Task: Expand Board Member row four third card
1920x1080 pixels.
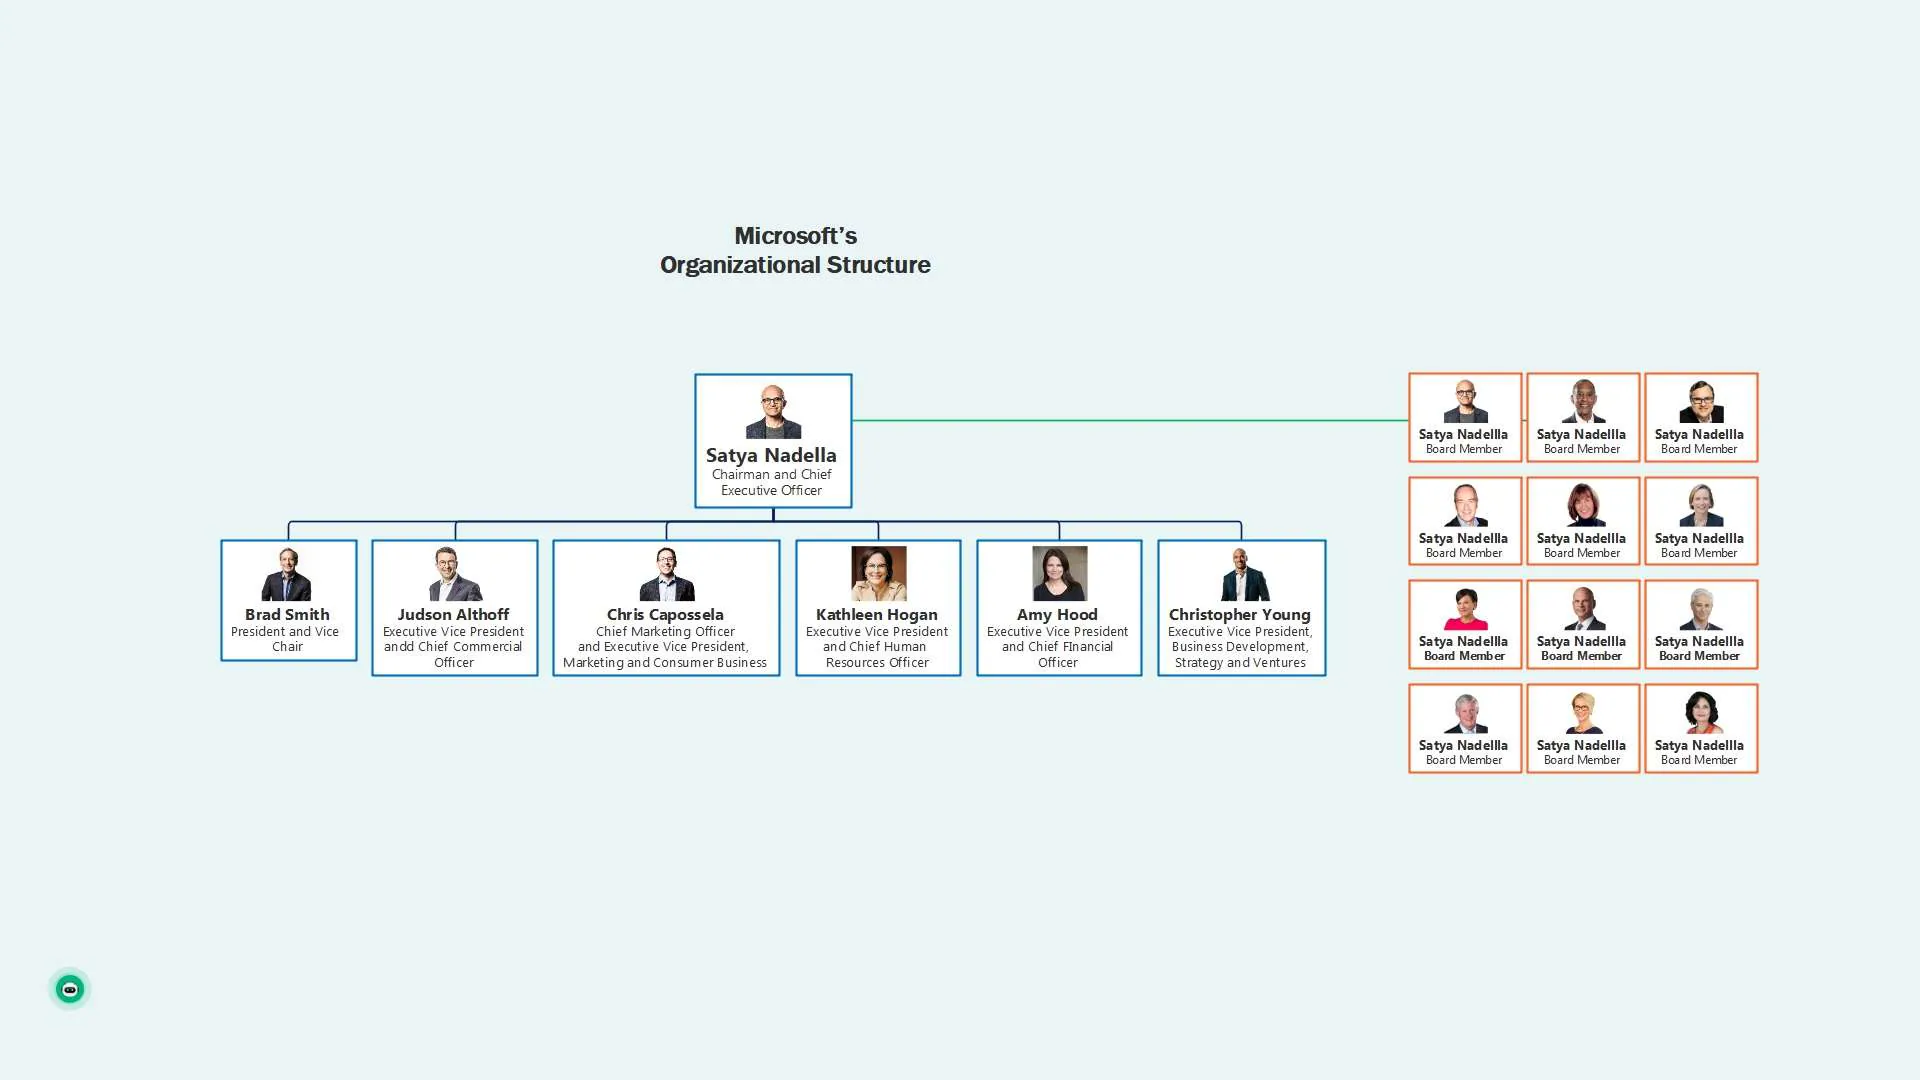Action: 1698,727
